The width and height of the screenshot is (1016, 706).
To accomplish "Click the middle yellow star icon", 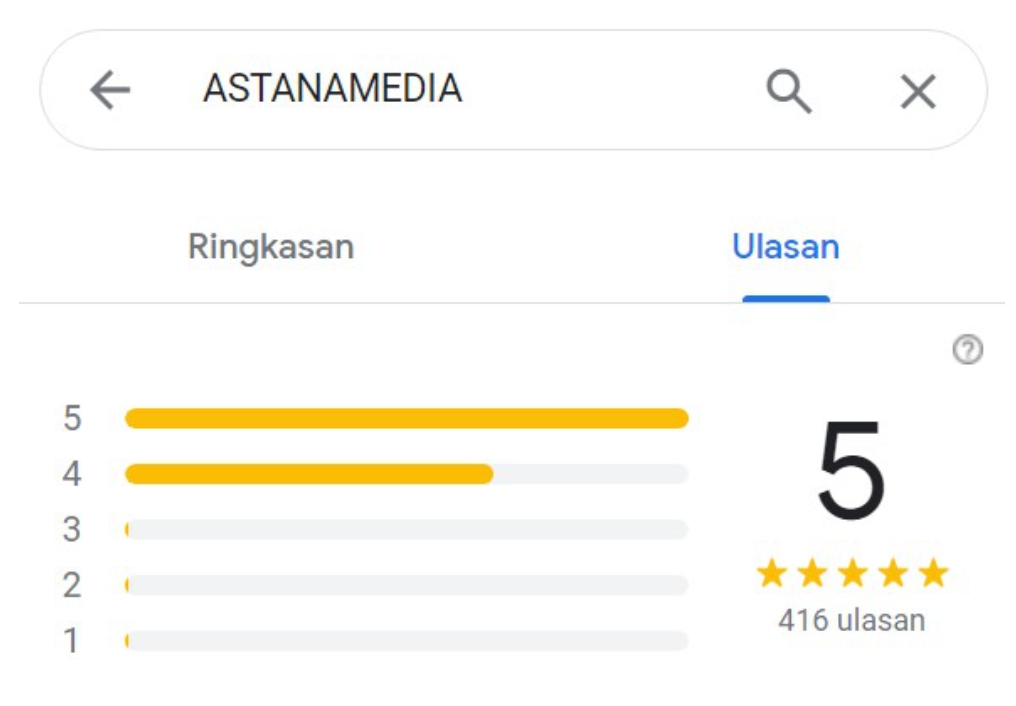I will point(853,573).
